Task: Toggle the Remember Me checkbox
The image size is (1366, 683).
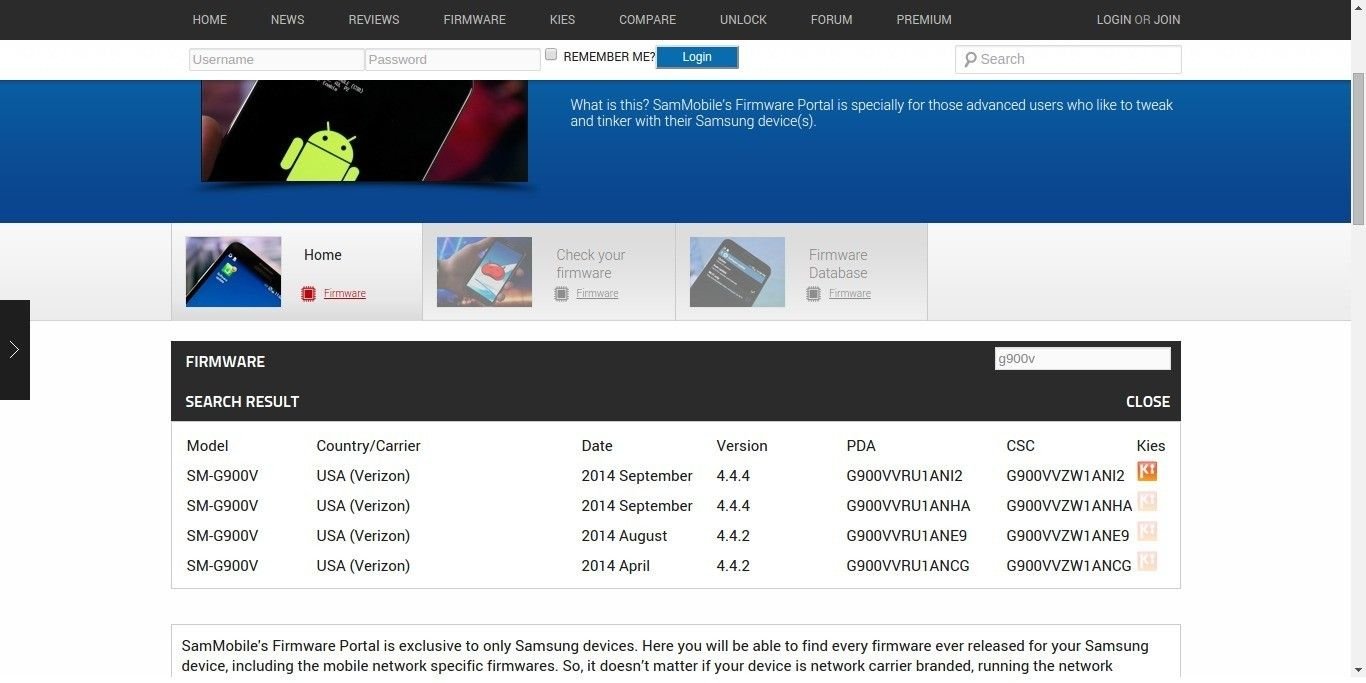Action: point(551,55)
